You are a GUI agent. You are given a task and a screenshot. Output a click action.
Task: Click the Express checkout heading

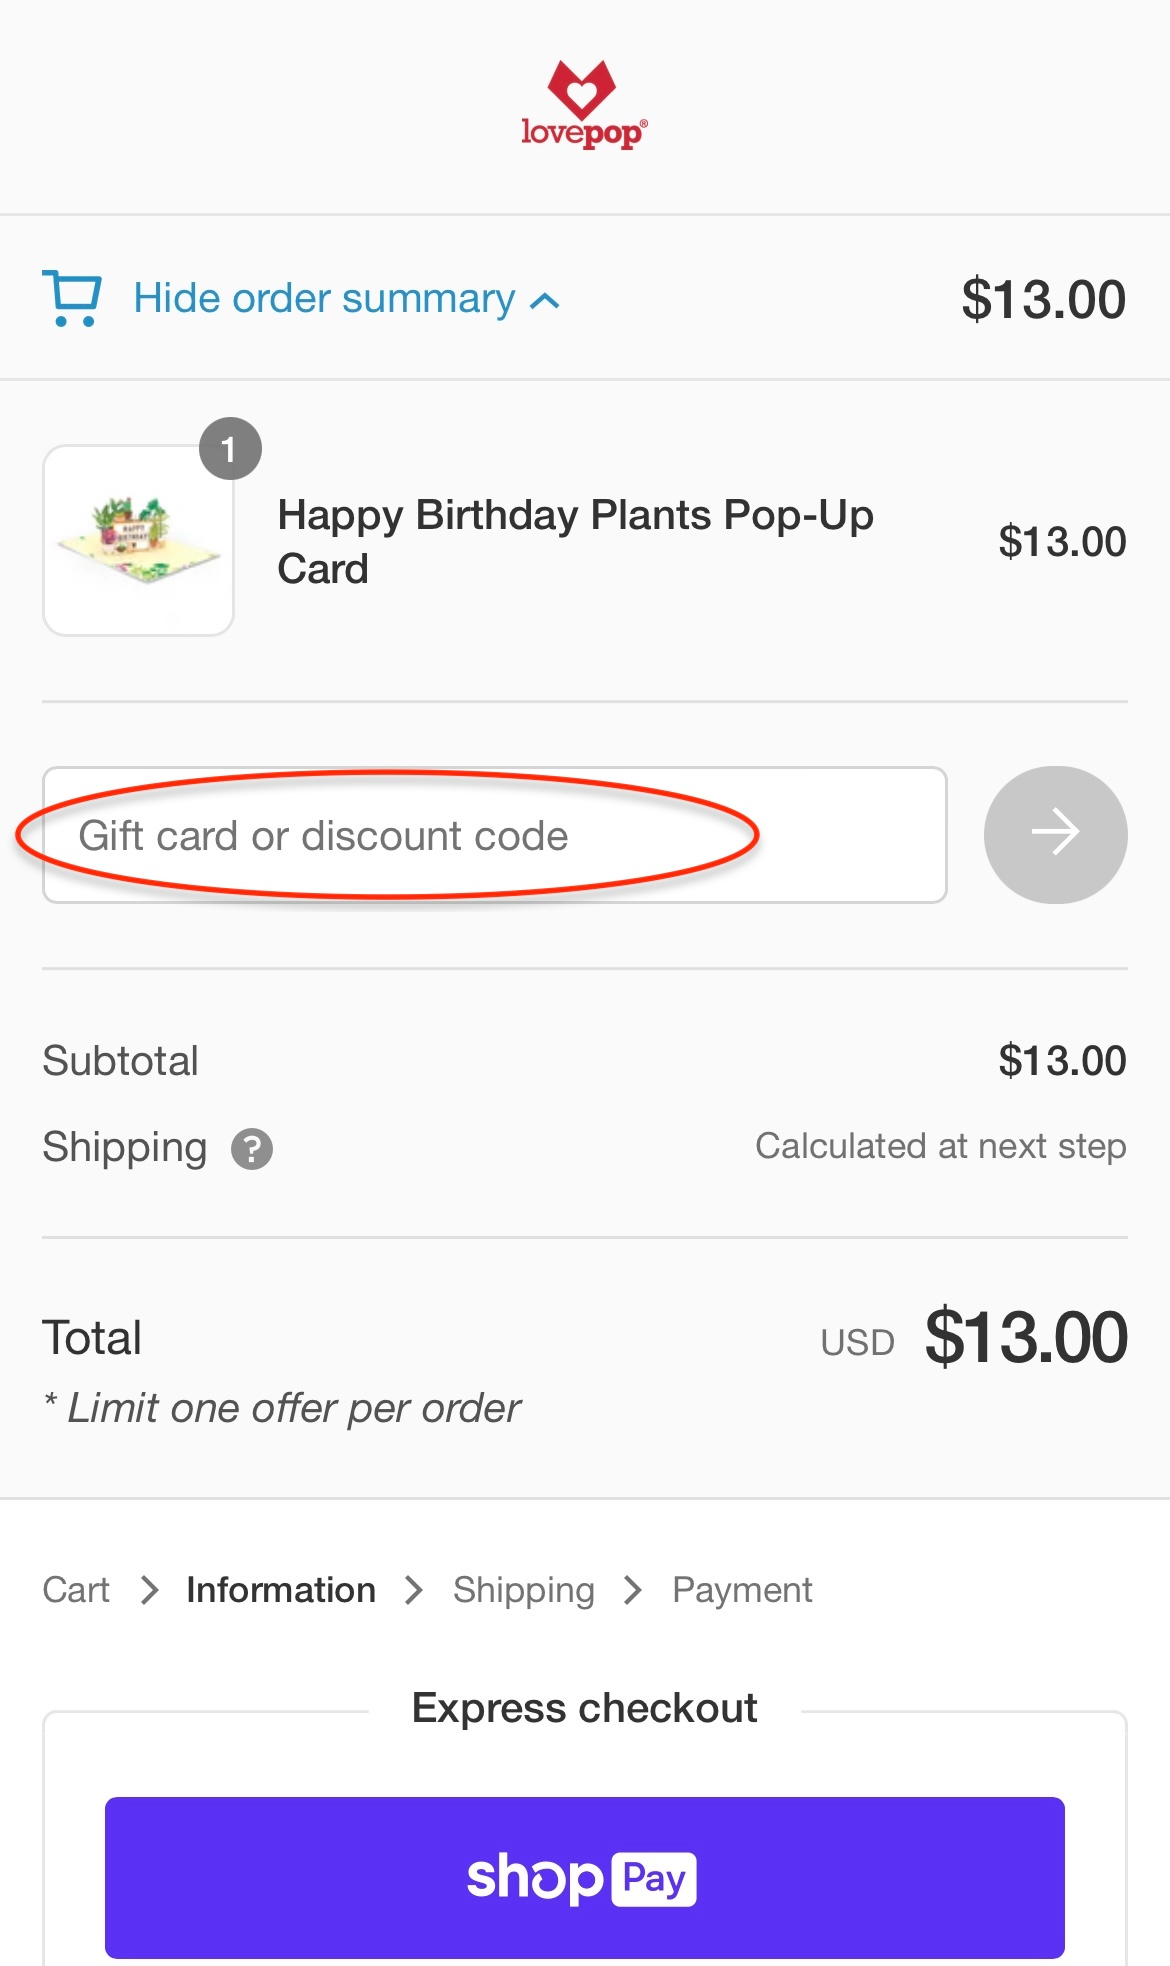(x=584, y=1708)
